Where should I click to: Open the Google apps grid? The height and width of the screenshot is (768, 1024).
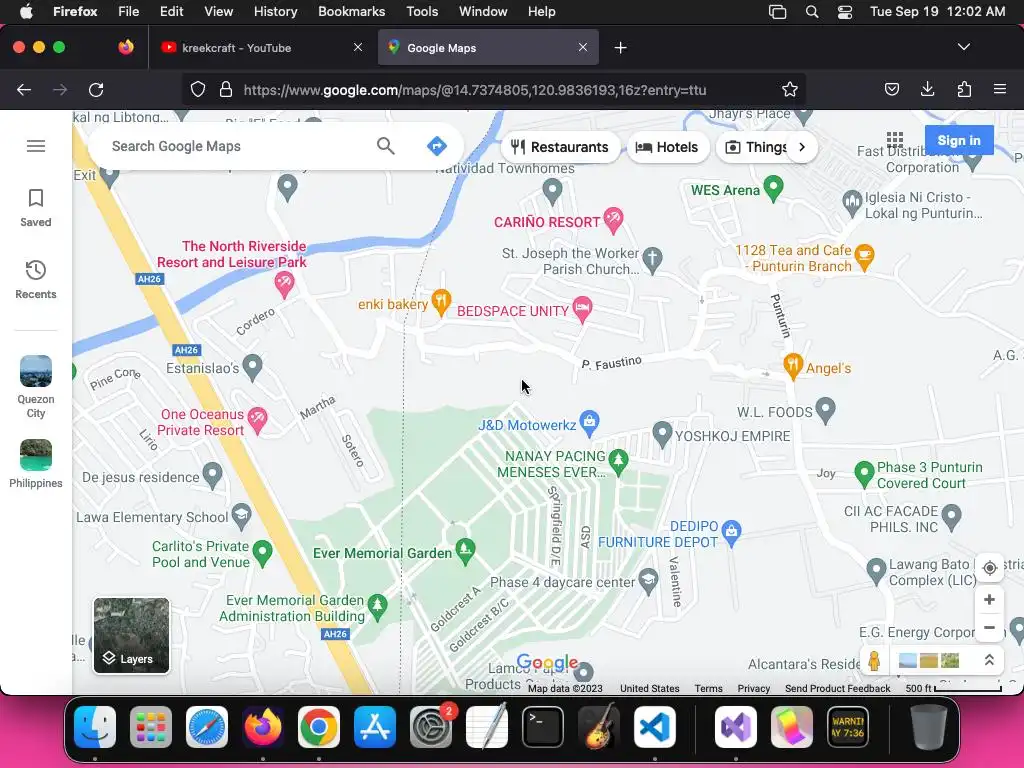coord(895,140)
